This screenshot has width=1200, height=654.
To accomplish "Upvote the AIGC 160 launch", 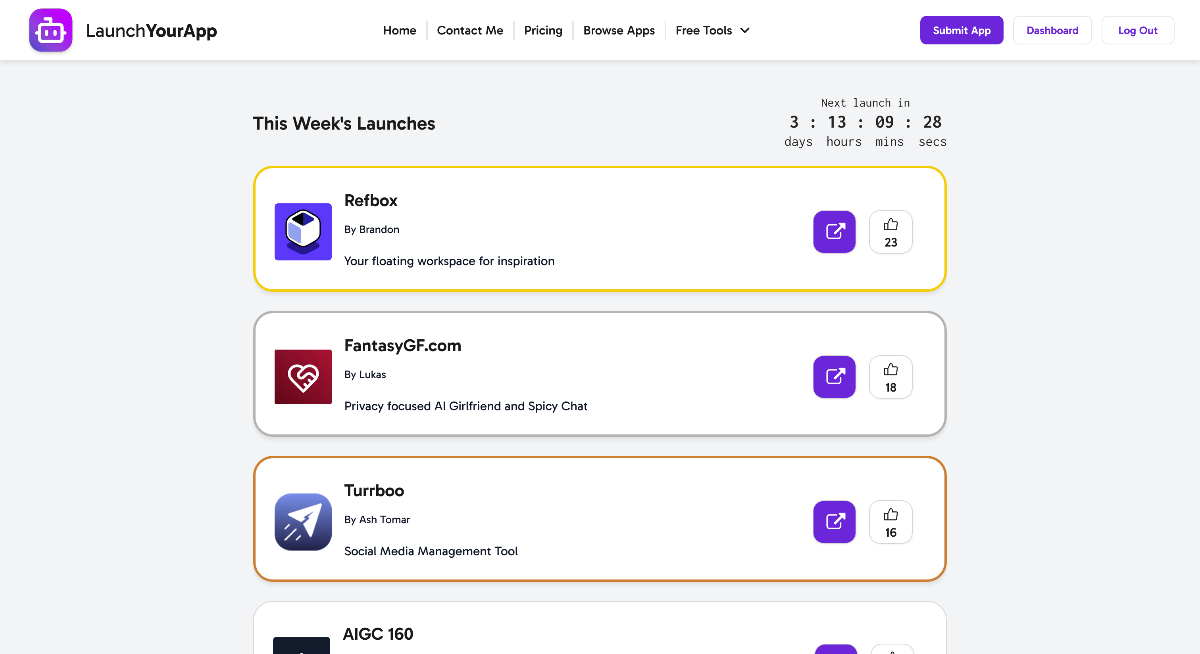I will pyautogui.click(x=890, y=648).
